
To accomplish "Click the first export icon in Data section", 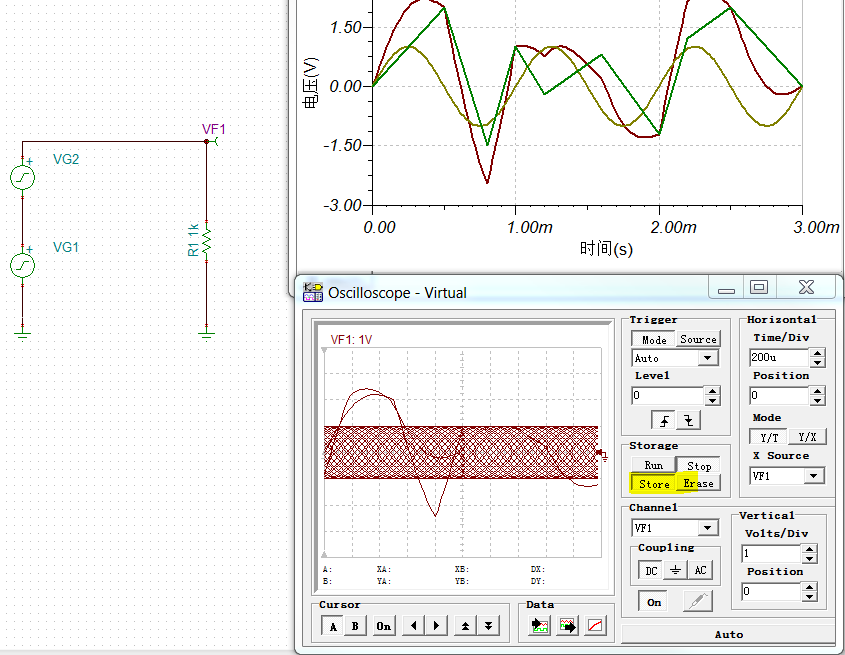I will (x=540, y=627).
